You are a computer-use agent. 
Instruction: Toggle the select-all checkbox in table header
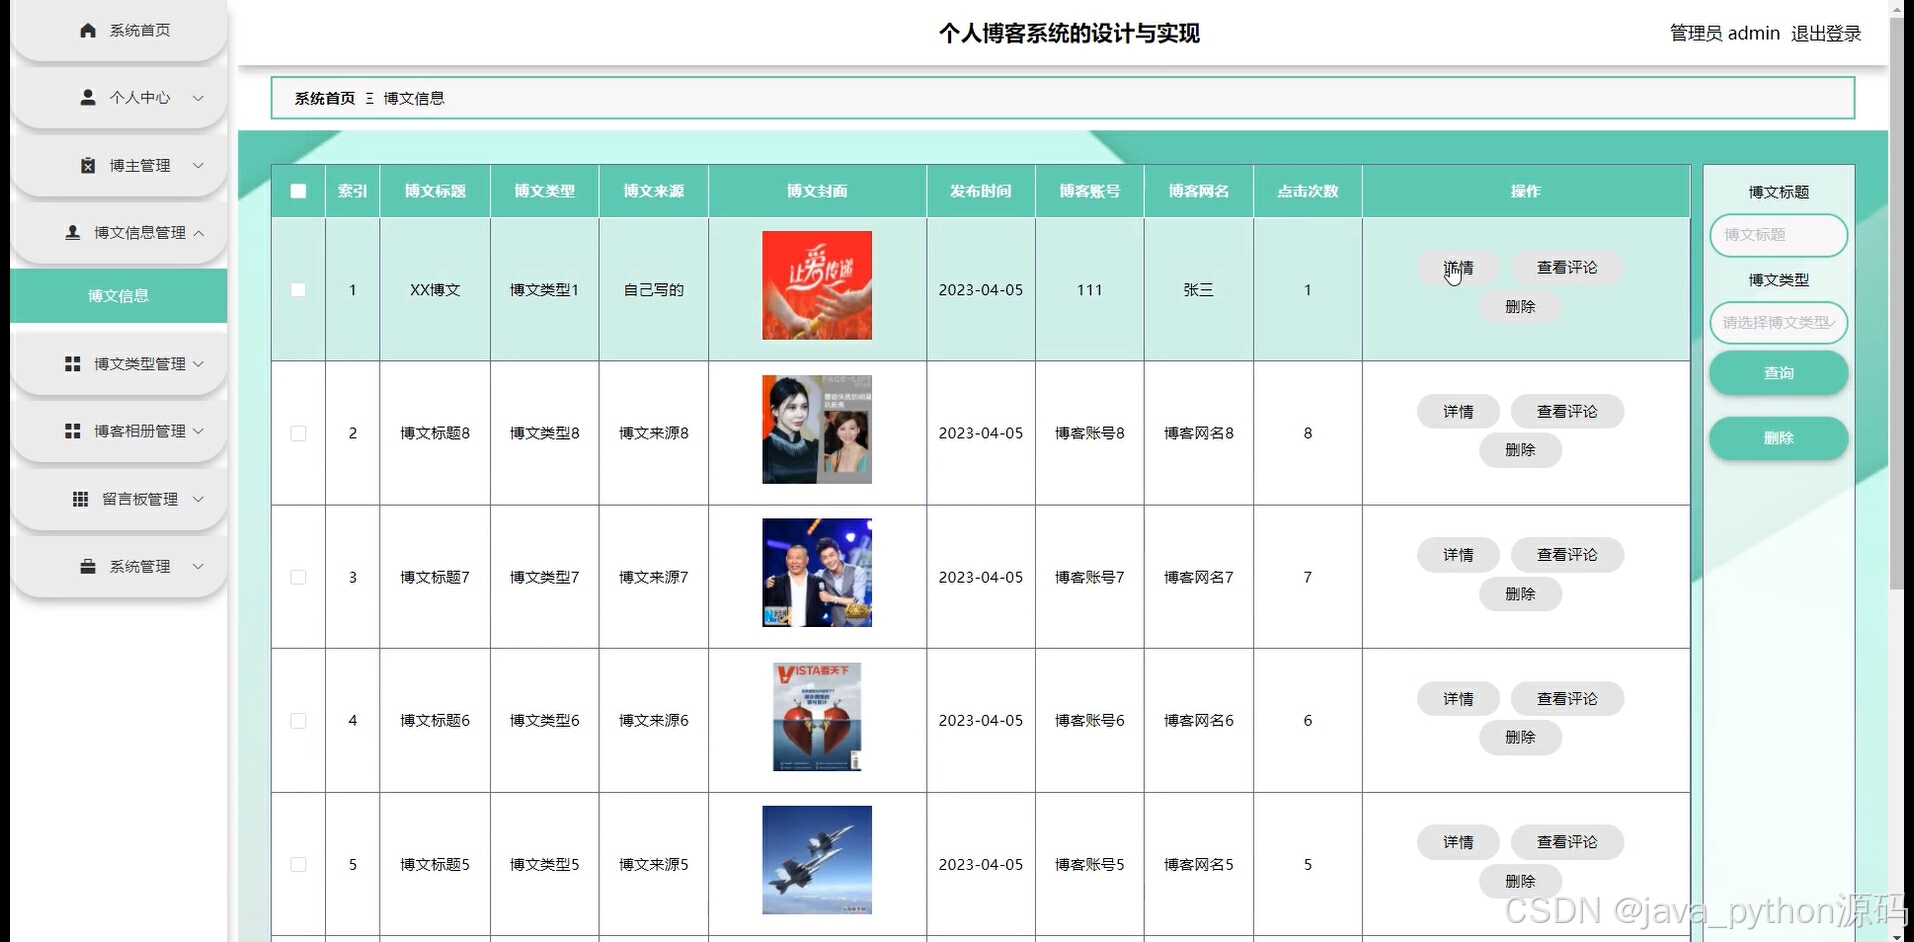click(298, 191)
